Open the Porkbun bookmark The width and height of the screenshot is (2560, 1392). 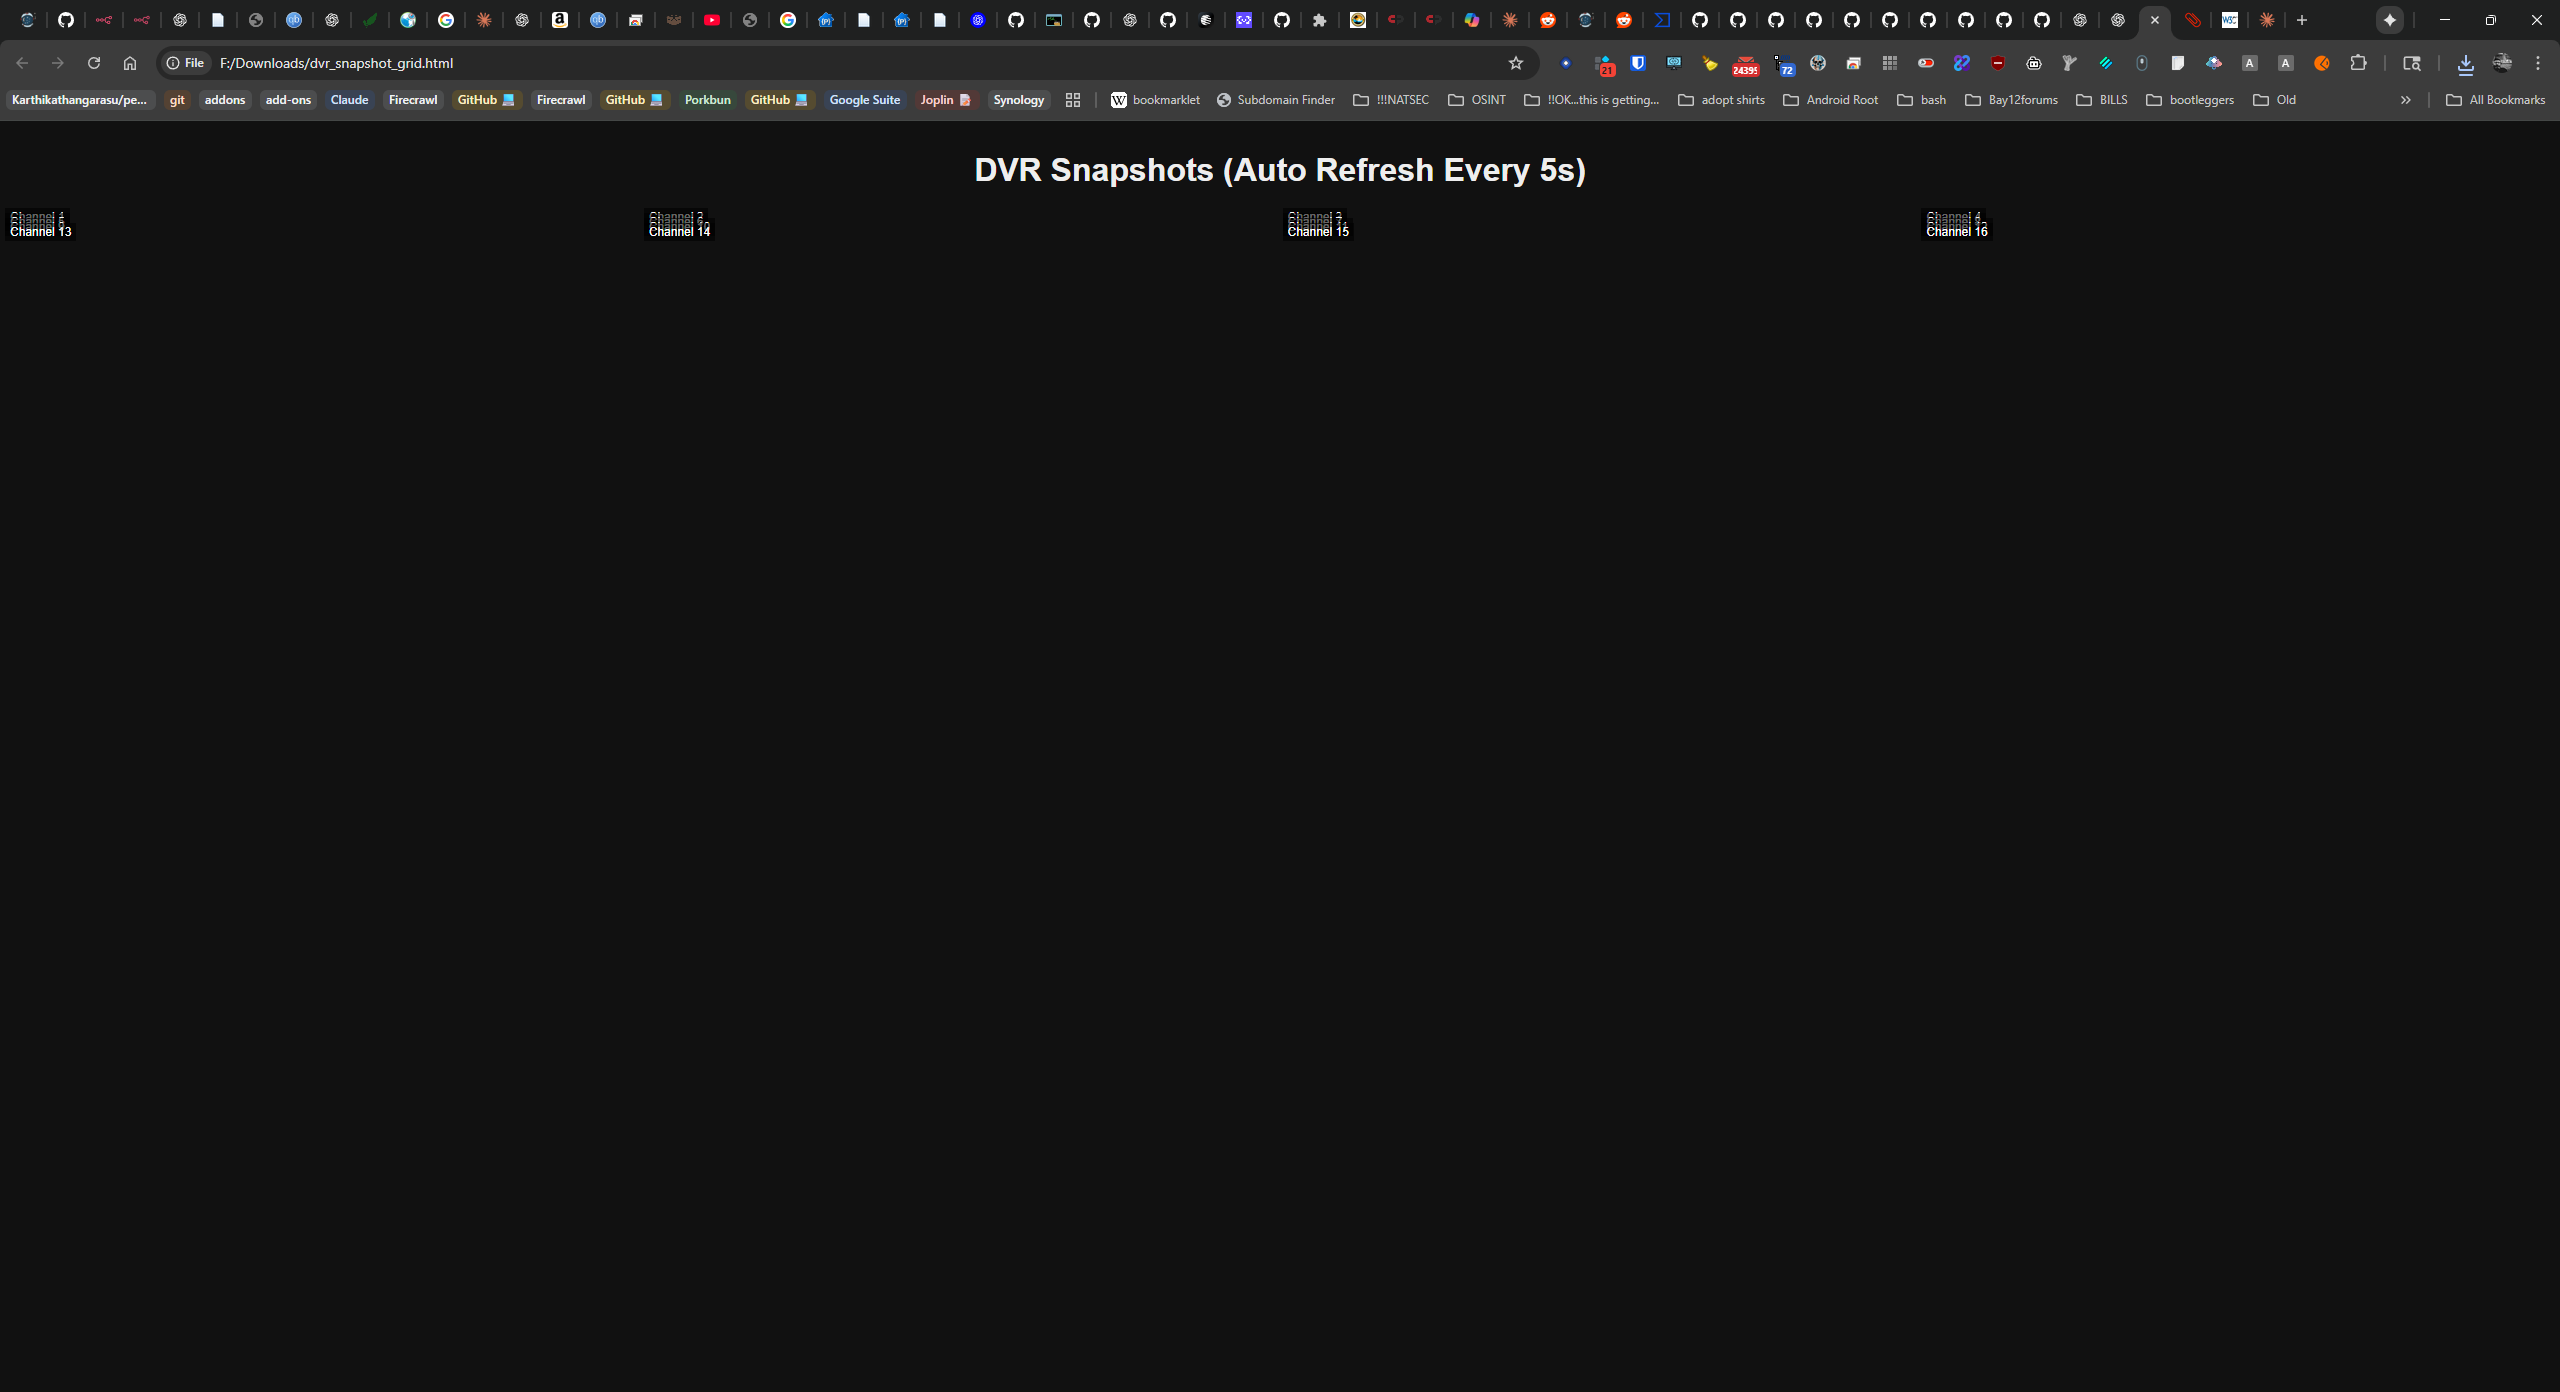pos(707,100)
